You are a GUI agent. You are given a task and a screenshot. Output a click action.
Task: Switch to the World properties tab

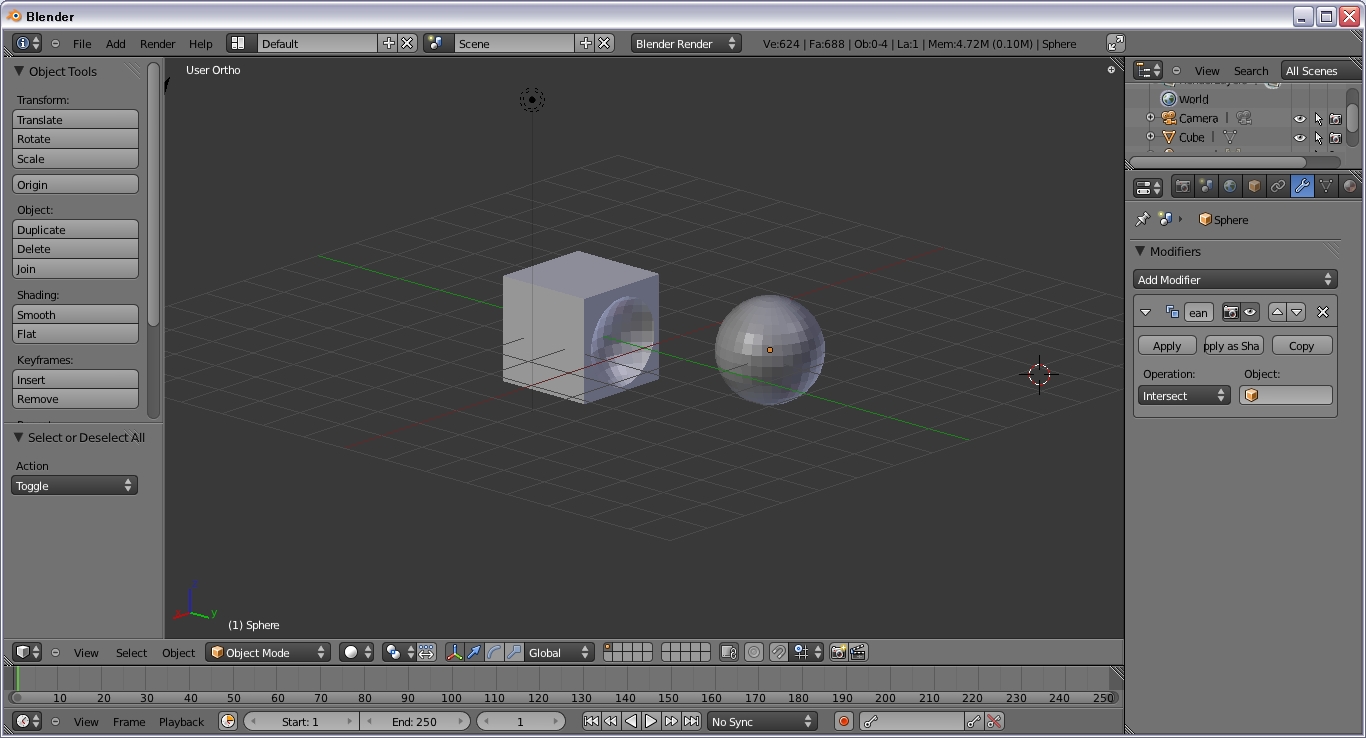click(x=1230, y=185)
